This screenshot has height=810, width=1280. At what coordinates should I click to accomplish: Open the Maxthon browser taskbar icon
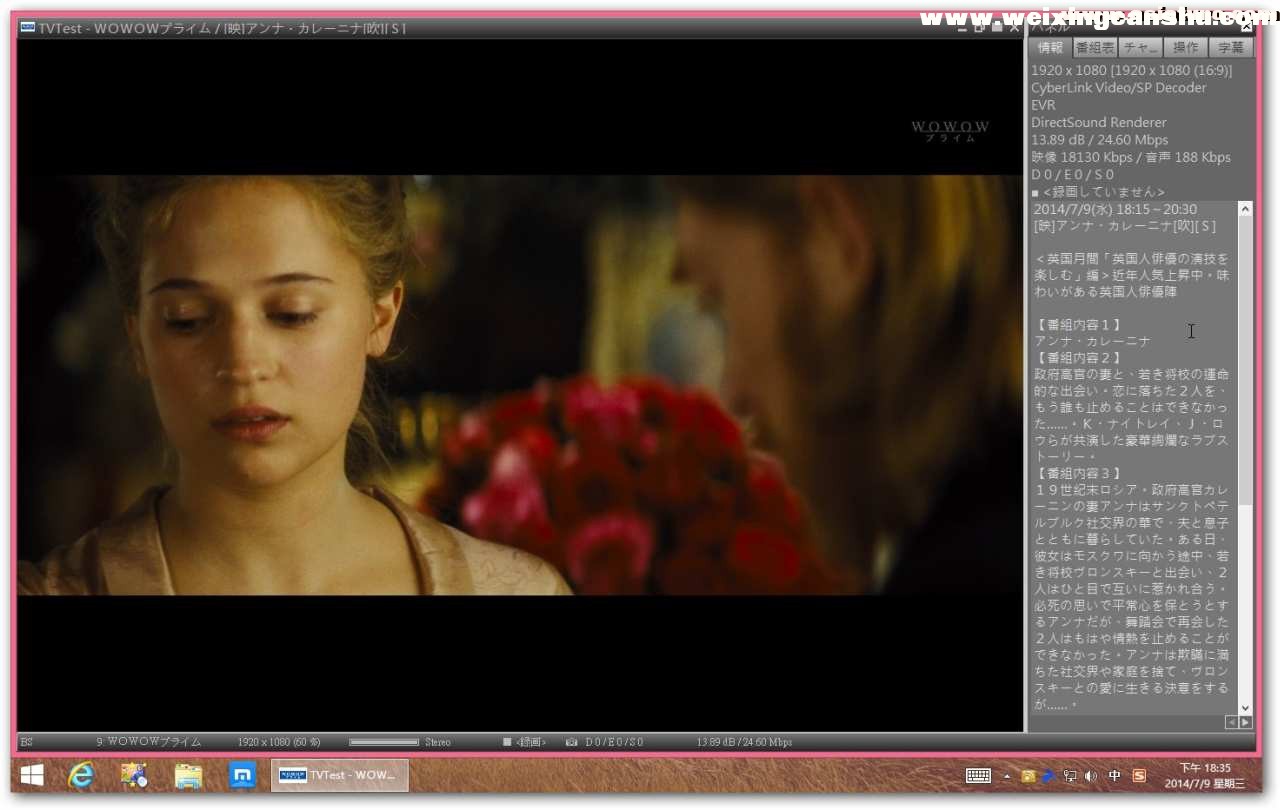242,775
